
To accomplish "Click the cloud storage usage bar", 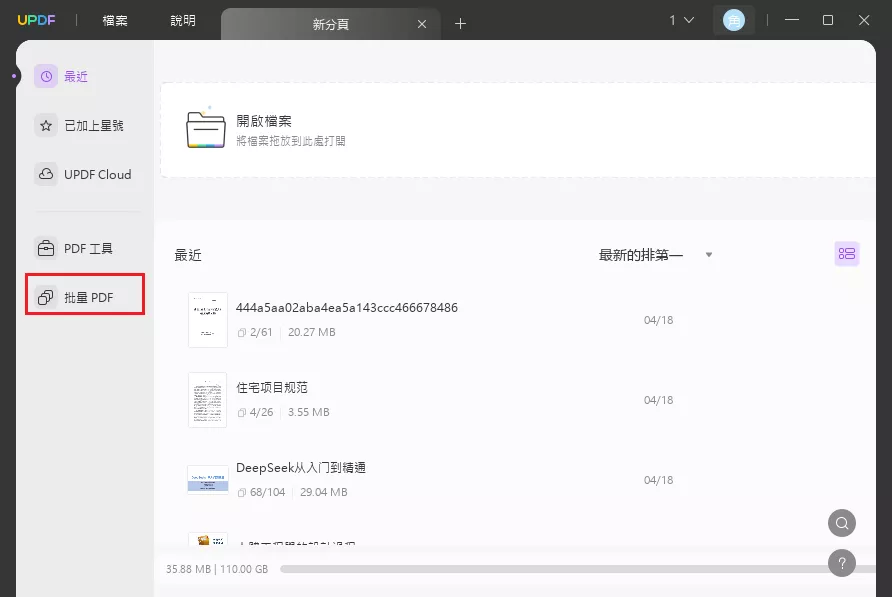I will [577, 569].
